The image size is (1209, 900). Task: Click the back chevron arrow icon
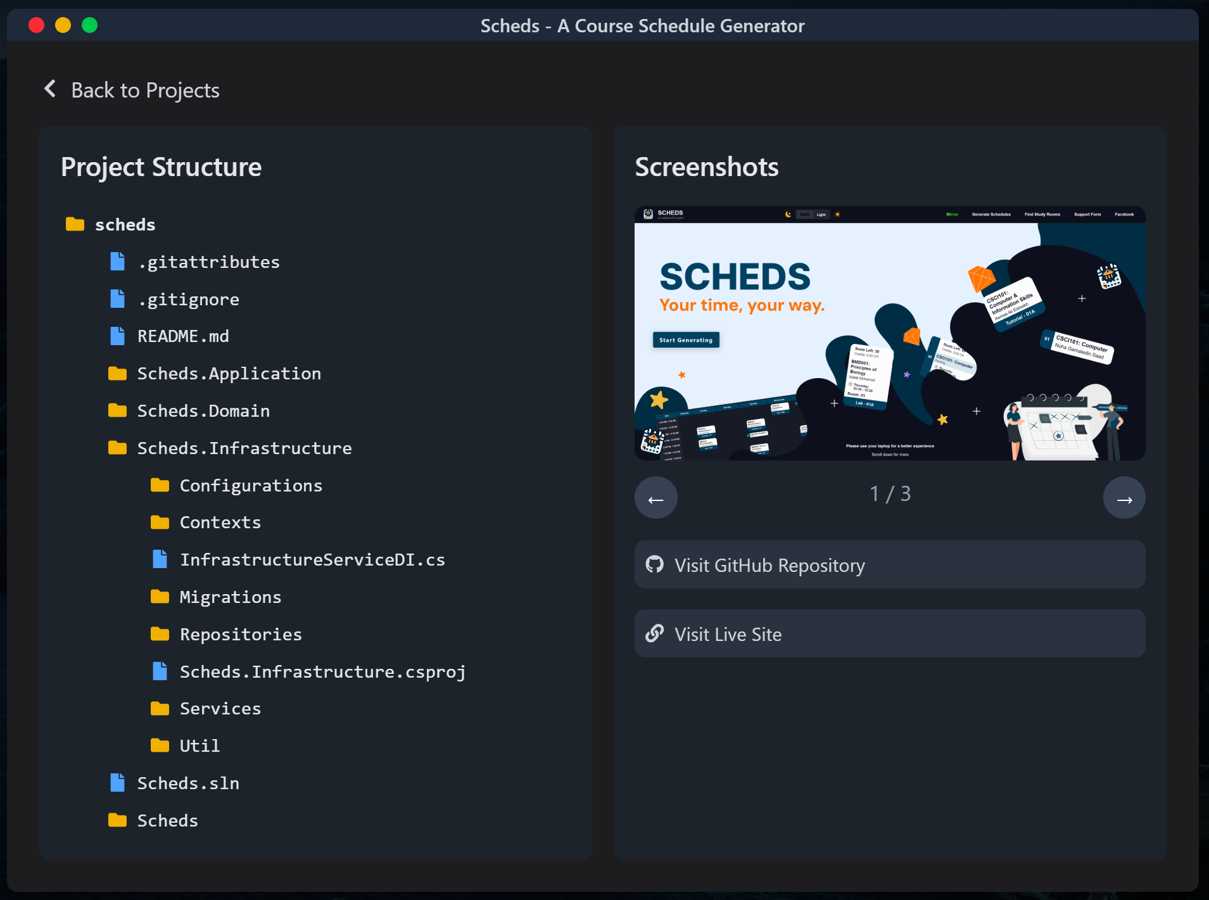pos(50,89)
